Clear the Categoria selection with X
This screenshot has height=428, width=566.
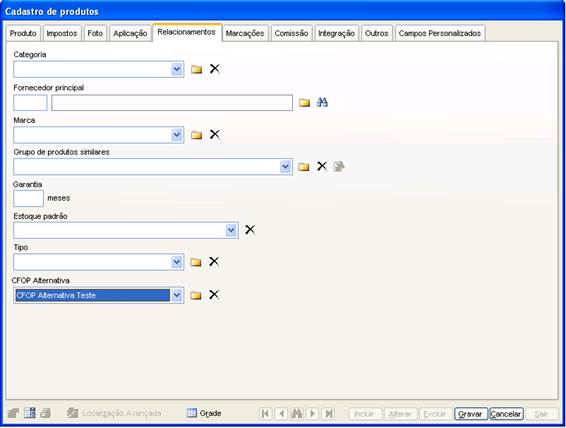[x=215, y=69]
